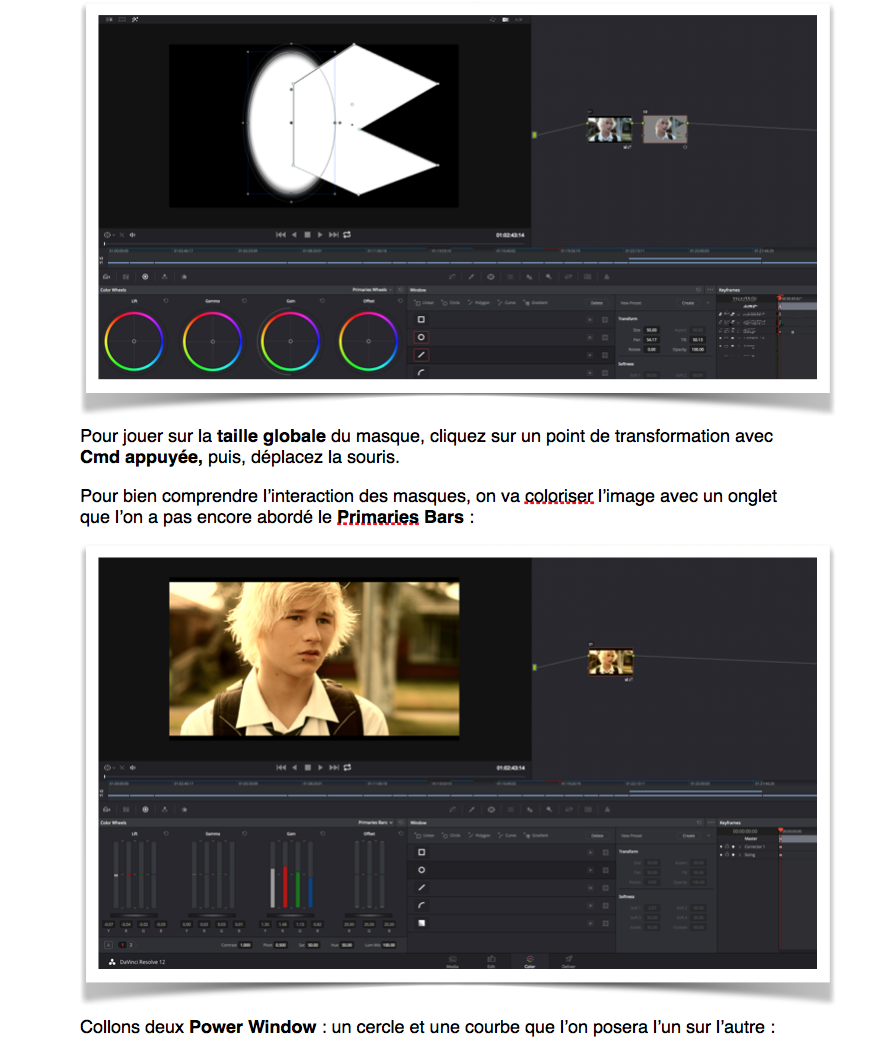
Task: Adjust the Gain red vertical bar slider
Action: coord(285,887)
